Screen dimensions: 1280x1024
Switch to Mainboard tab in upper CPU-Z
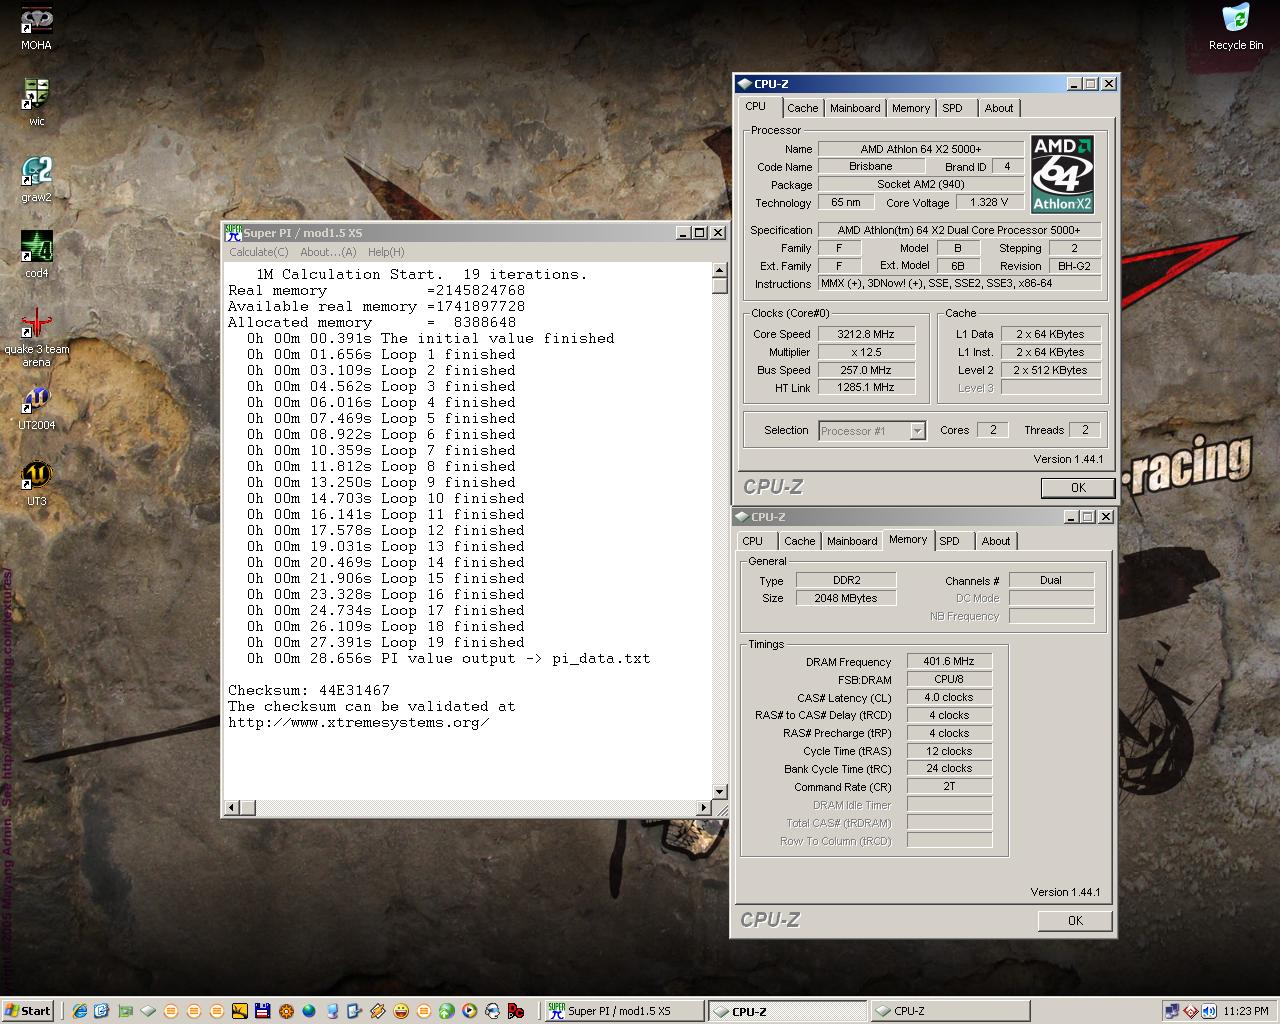855,108
